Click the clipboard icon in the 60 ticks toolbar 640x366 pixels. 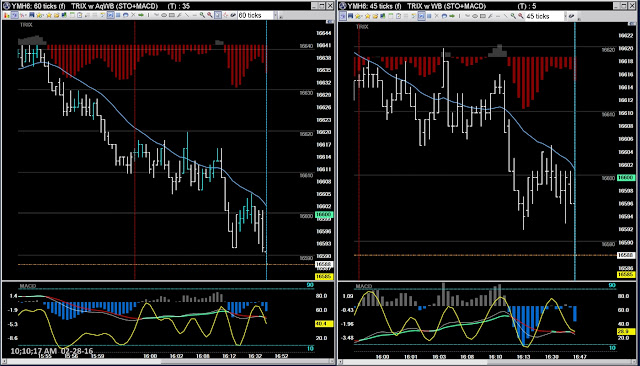80,15
